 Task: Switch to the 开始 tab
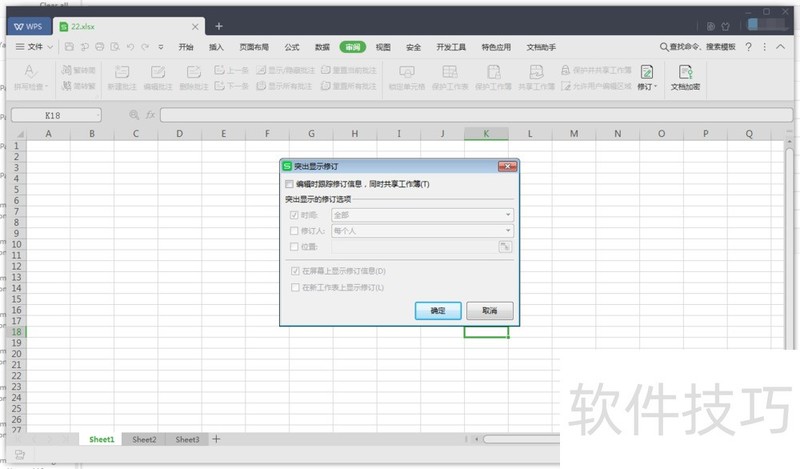(186, 47)
